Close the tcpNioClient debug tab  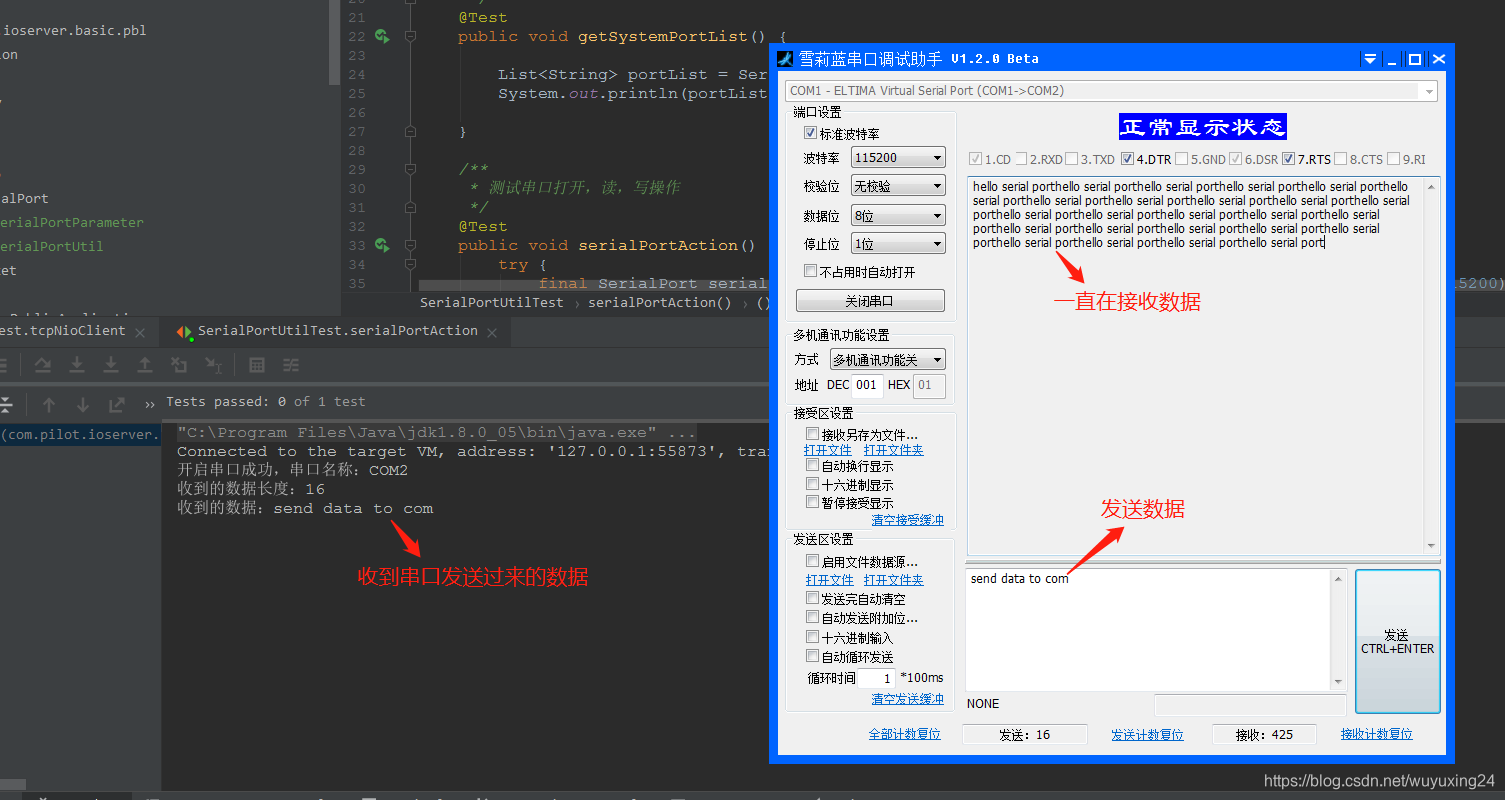coord(141,332)
